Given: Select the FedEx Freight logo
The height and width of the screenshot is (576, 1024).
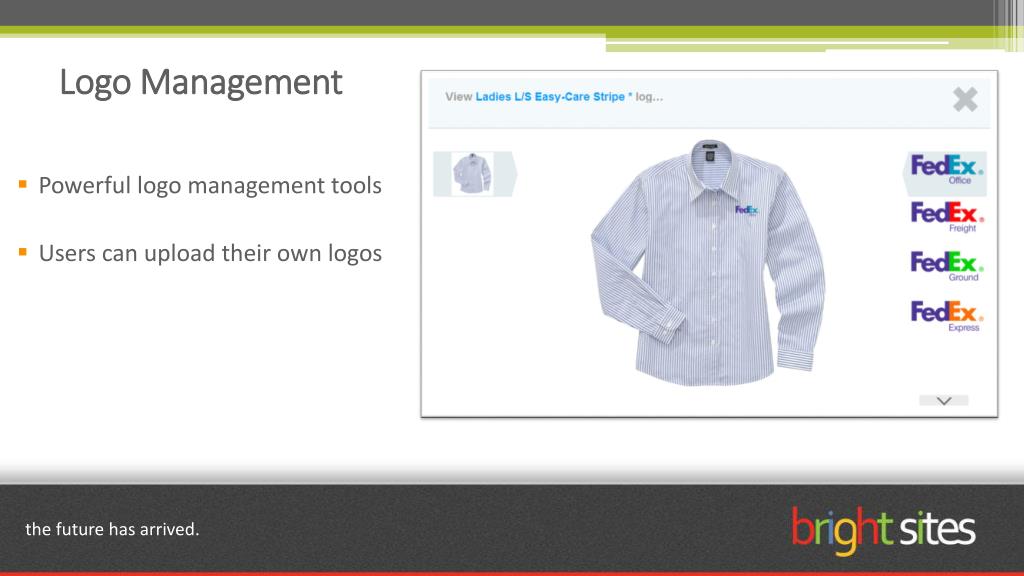Looking at the screenshot, I should click(x=947, y=217).
